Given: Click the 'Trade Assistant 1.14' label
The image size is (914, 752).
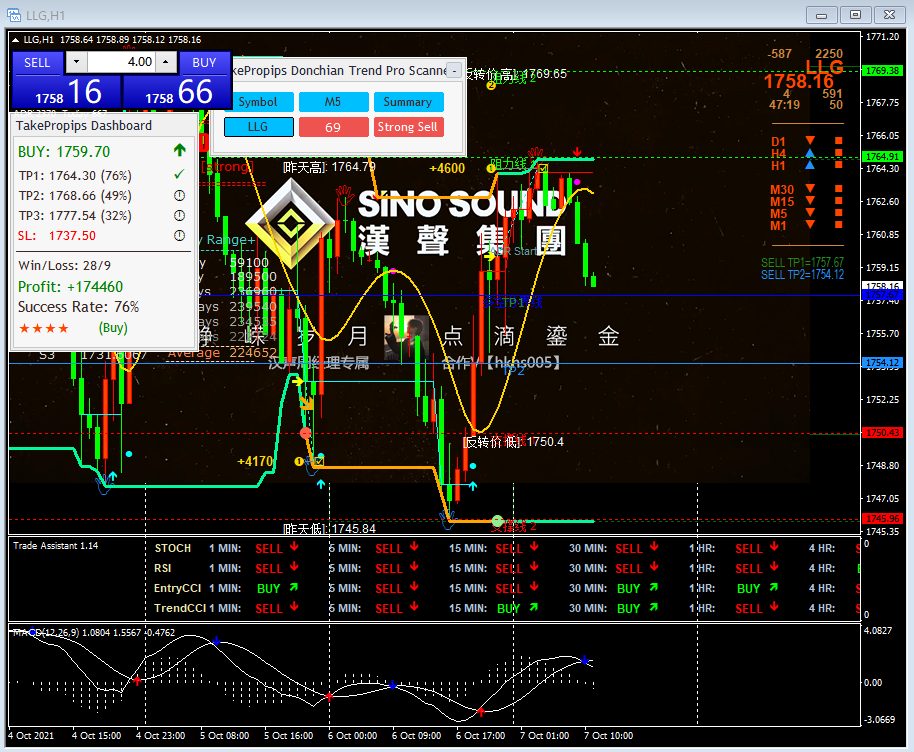Looking at the screenshot, I should [55, 546].
